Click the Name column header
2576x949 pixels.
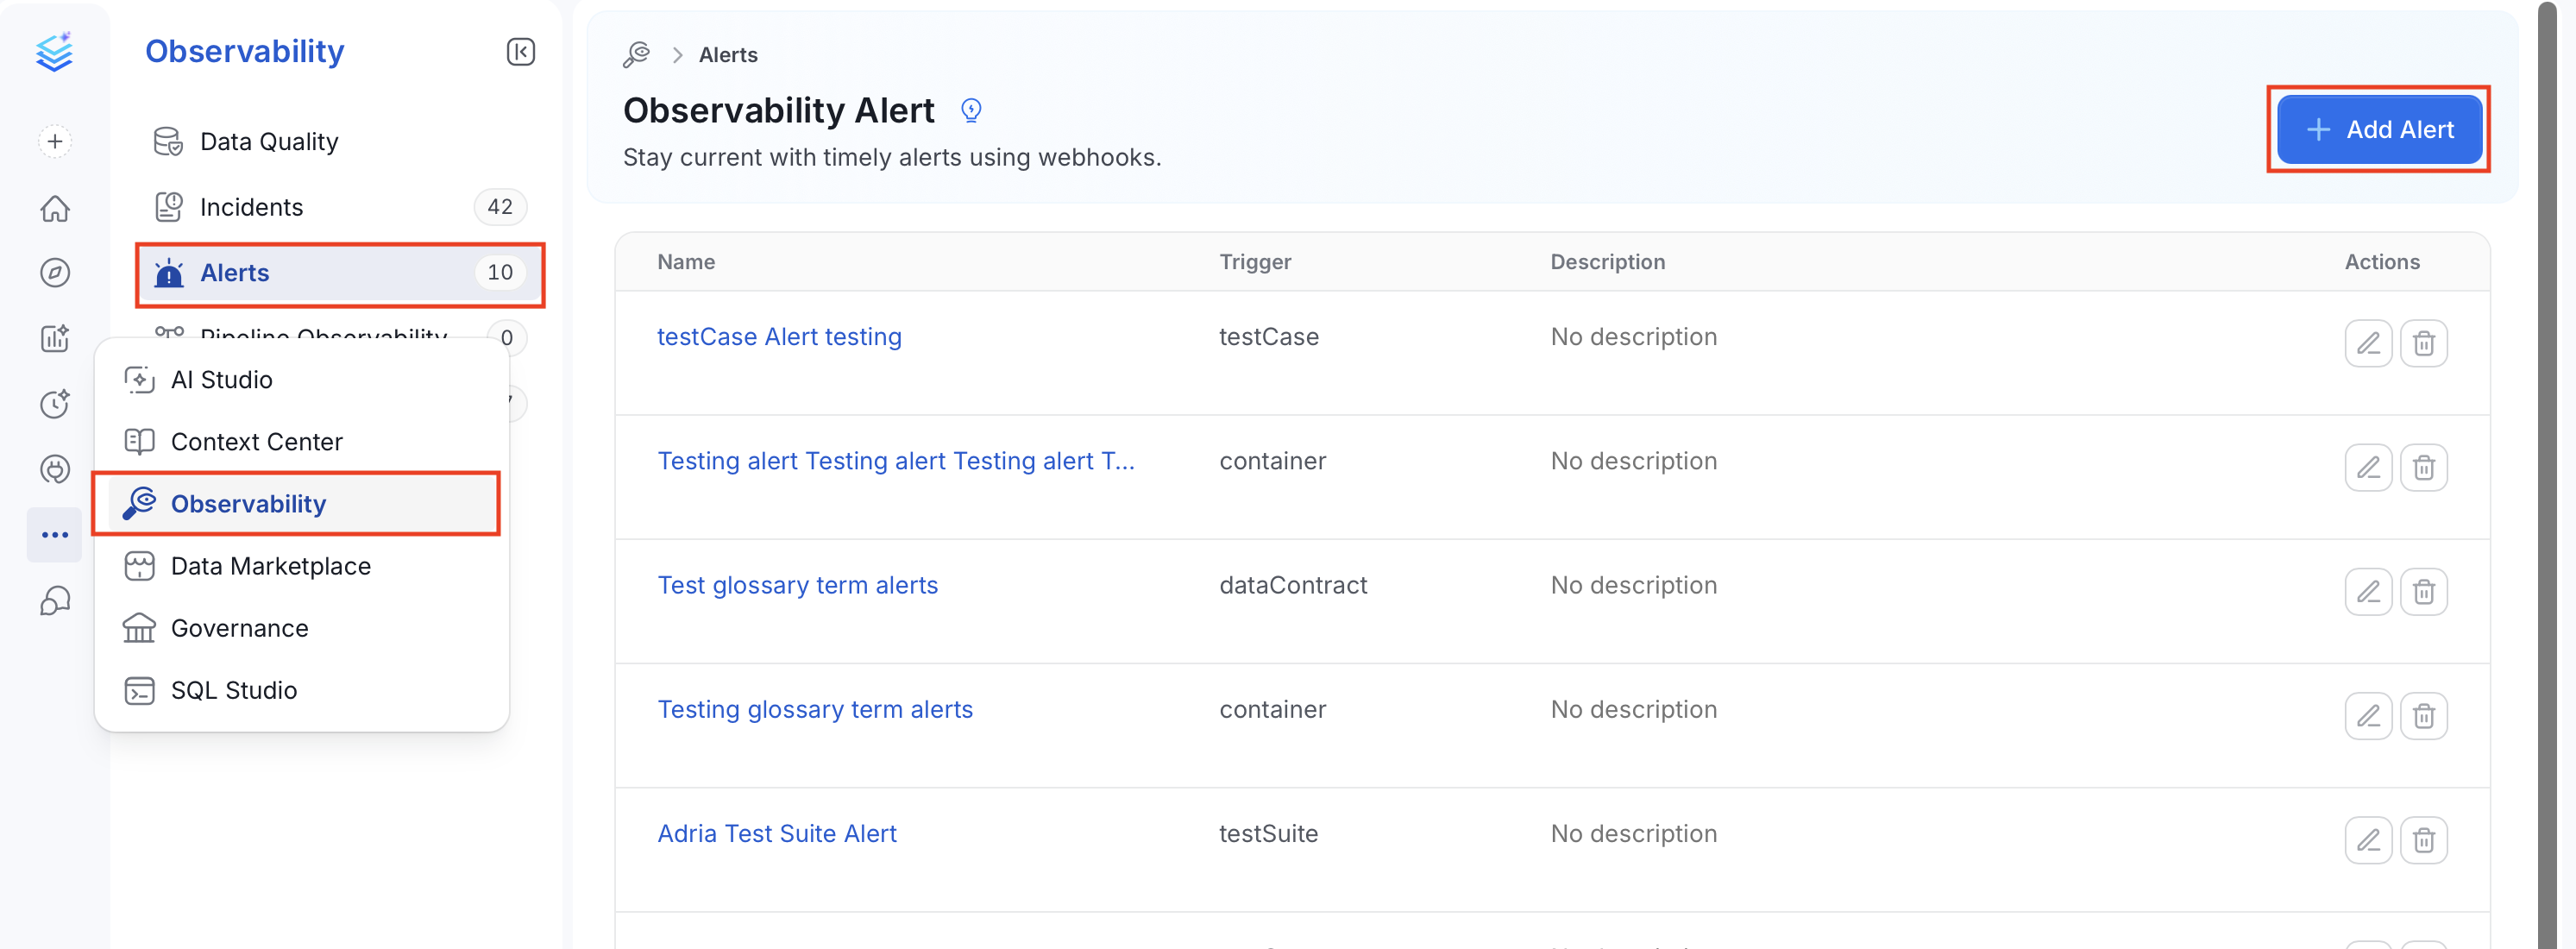[x=686, y=262]
